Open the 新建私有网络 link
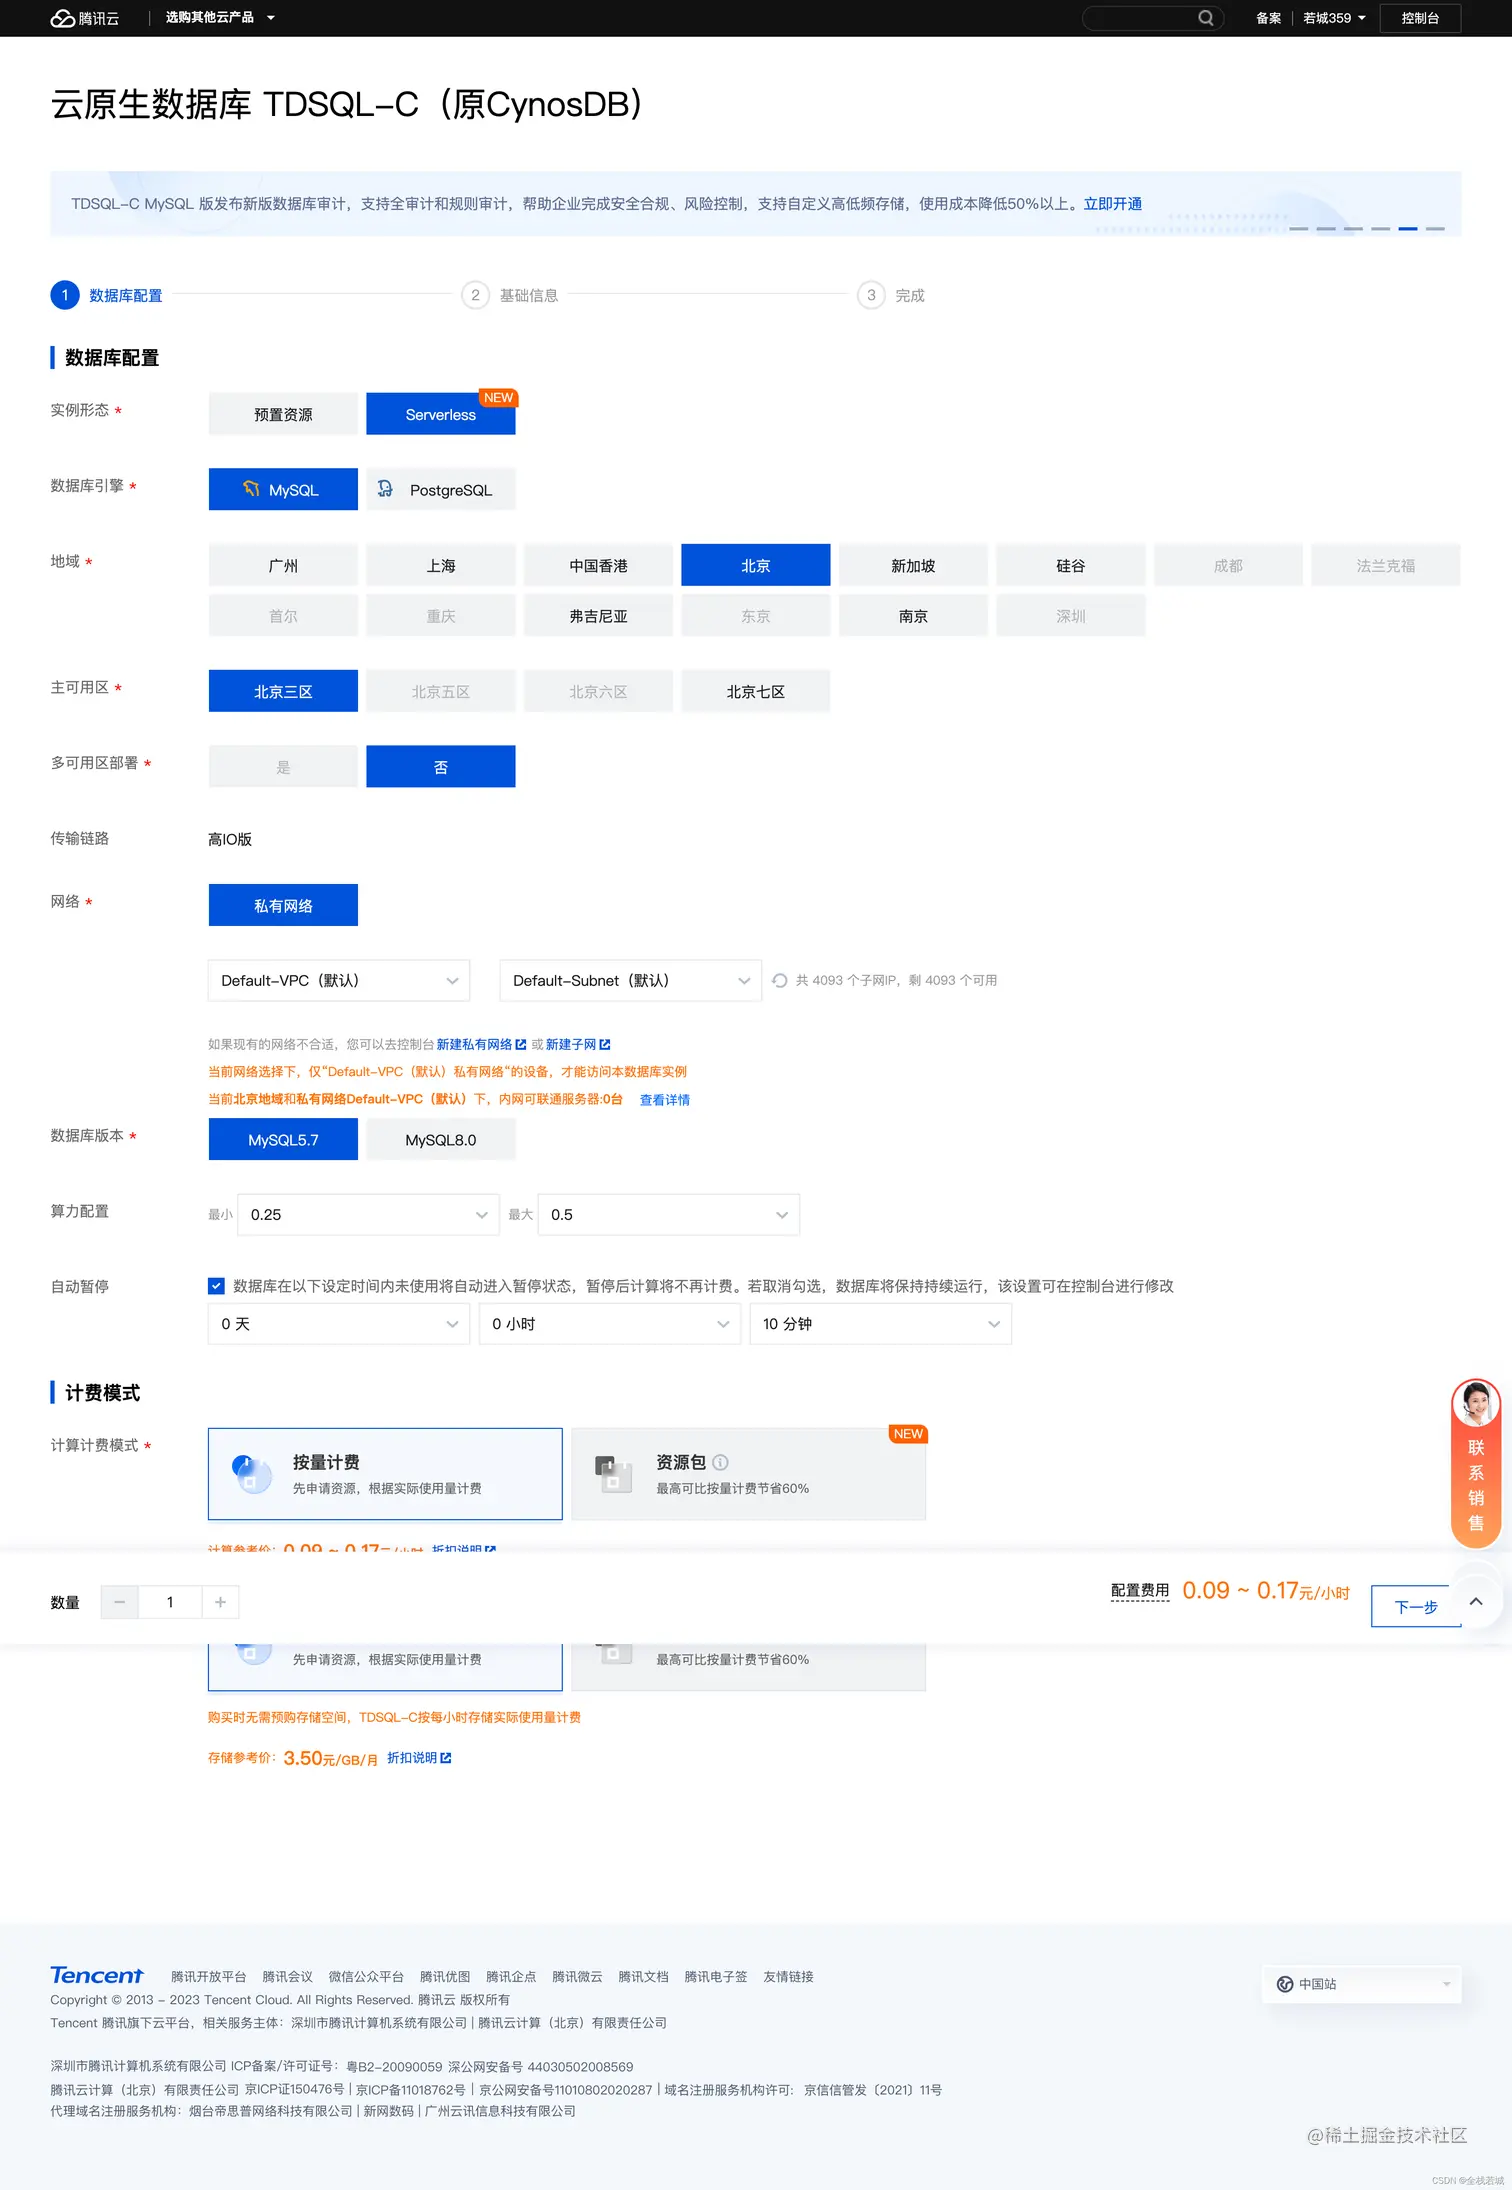Image resolution: width=1512 pixels, height=2190 pixels. pos(481,1045)
